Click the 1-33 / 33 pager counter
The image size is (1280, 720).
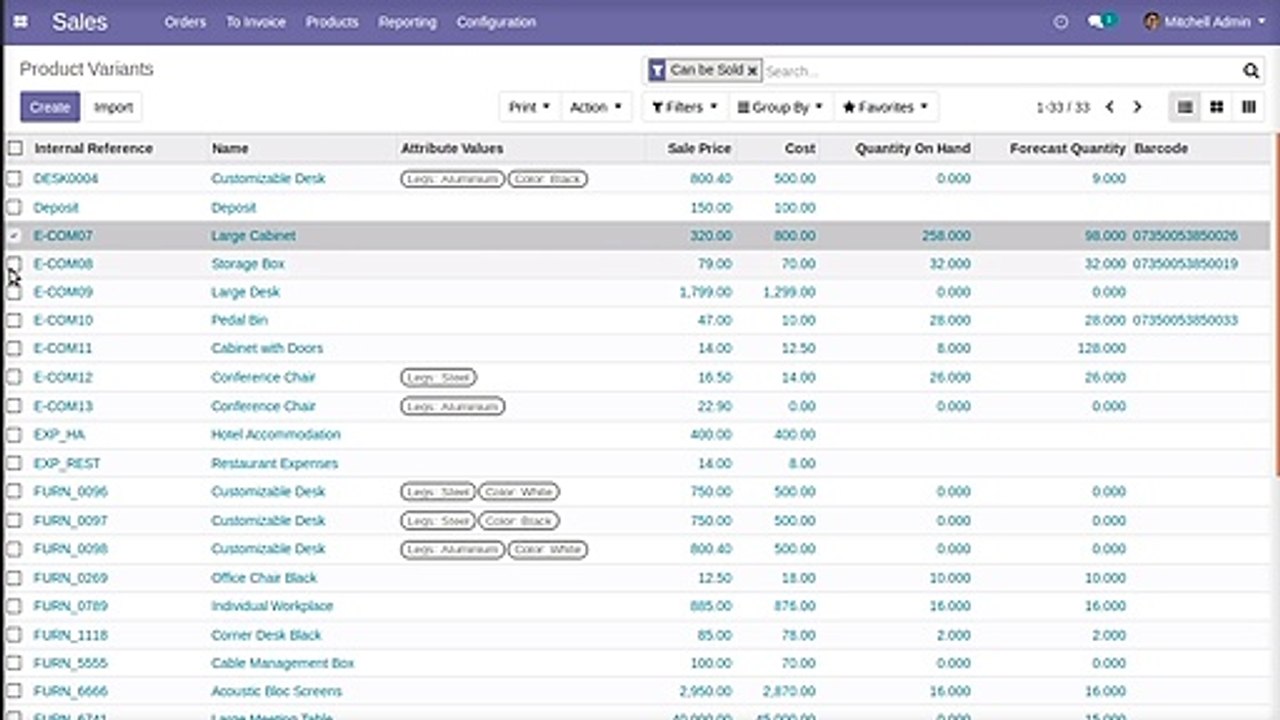[1063, 107]
